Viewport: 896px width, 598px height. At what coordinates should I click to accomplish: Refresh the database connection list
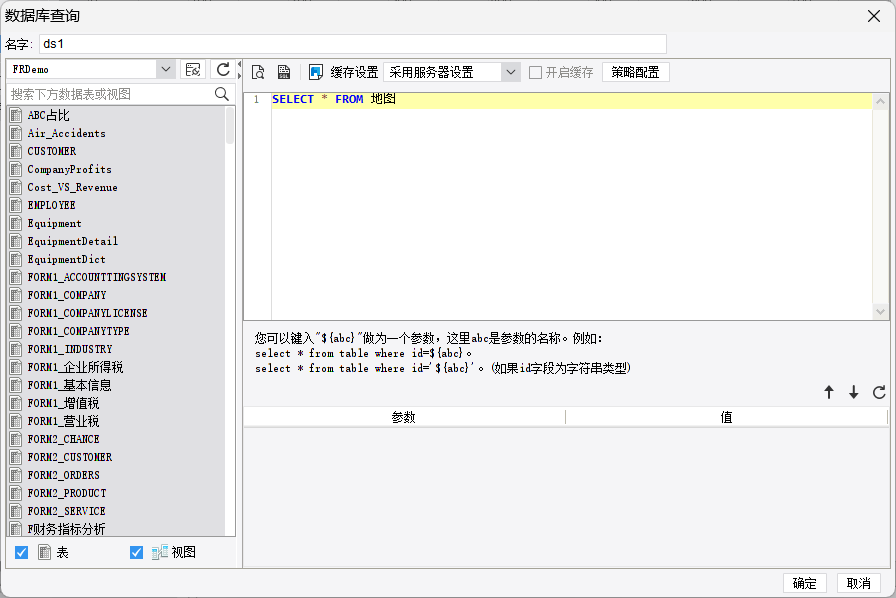pyautogui.click(x=223, y=71)
